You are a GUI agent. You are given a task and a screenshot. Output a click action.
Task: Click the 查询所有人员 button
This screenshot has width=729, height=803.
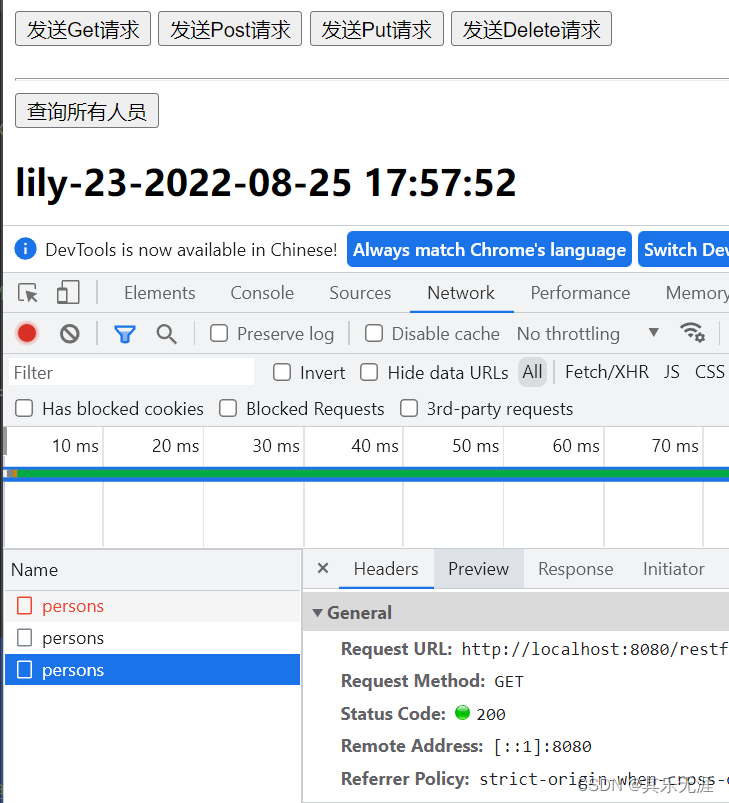point(87,111)
